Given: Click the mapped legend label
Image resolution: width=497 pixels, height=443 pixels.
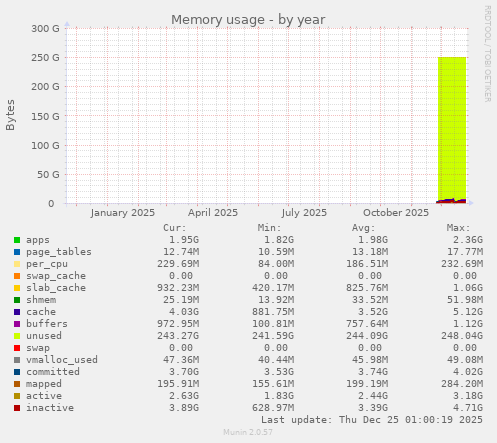Looking at the screenshot, I should 44,384.
